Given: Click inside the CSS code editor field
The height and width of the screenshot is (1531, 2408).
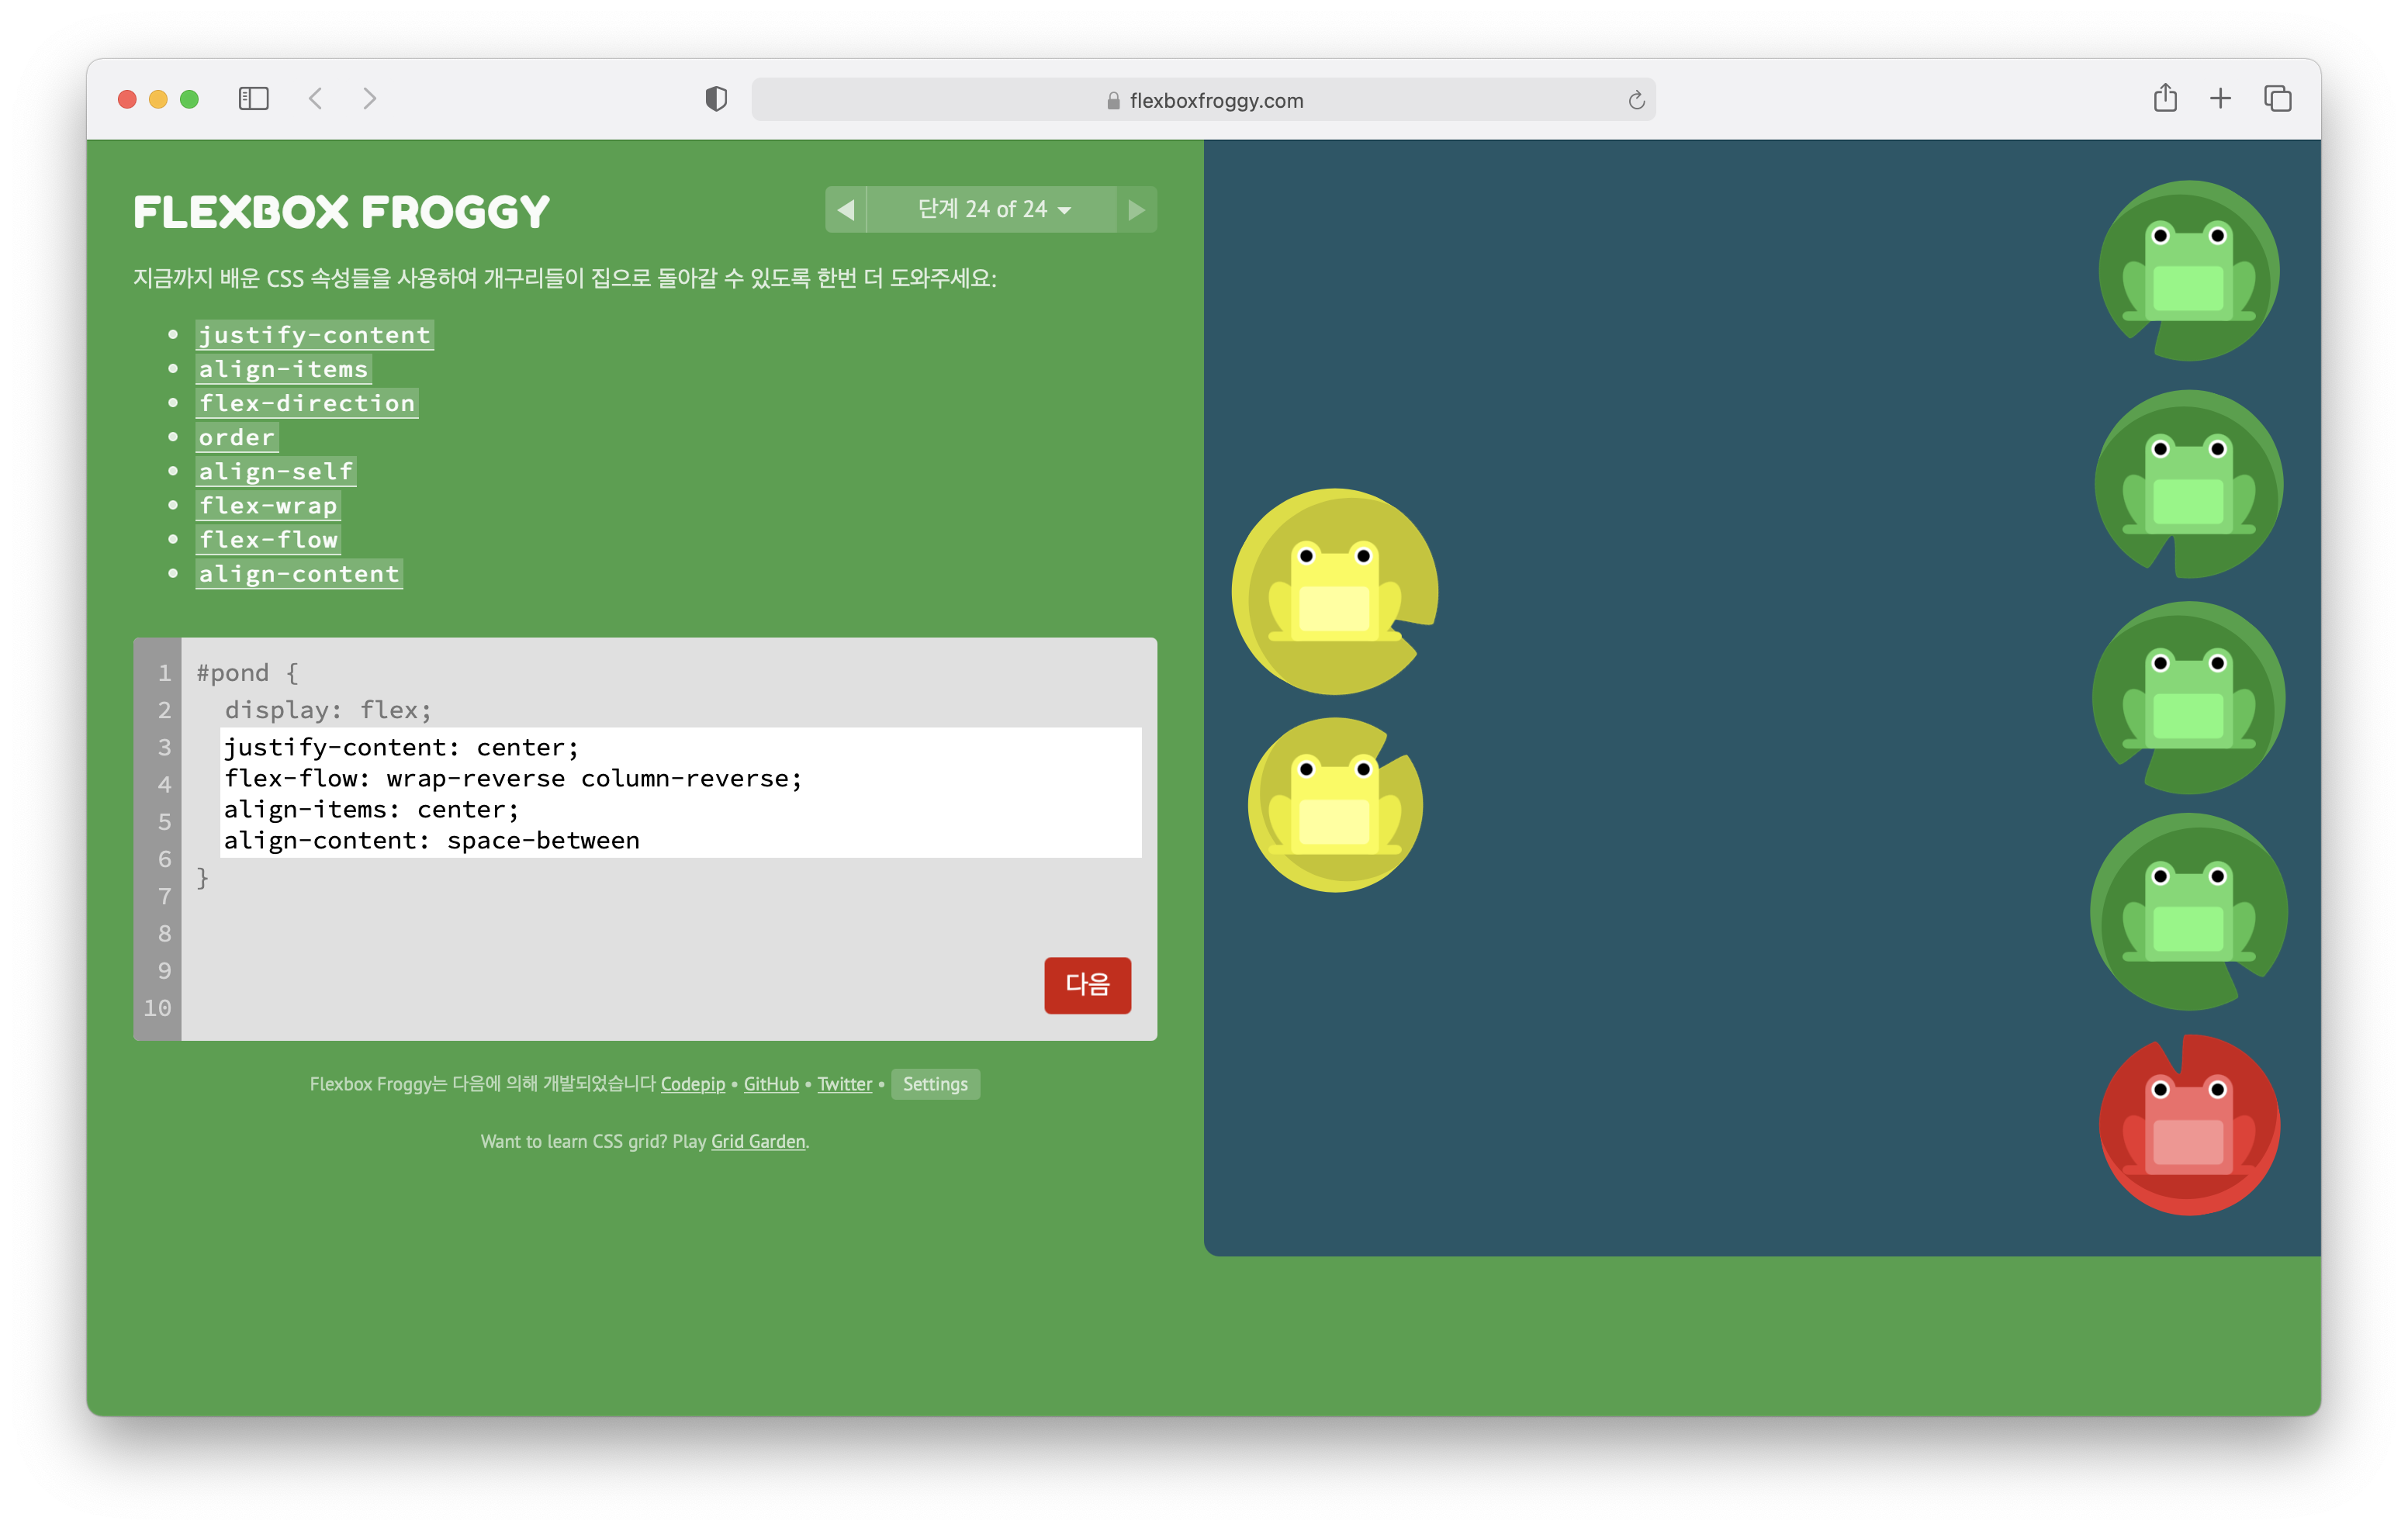Looking at the screenshot, I should 680,792.
